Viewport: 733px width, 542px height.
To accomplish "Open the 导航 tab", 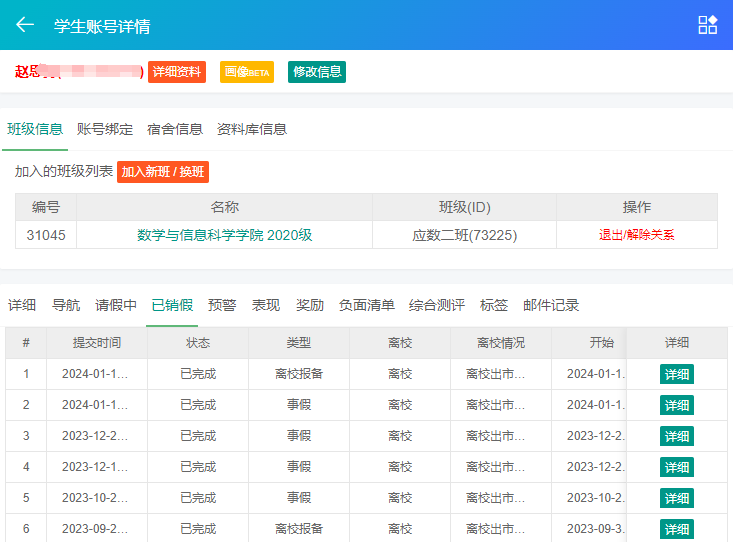I will [x=66, y=305].
